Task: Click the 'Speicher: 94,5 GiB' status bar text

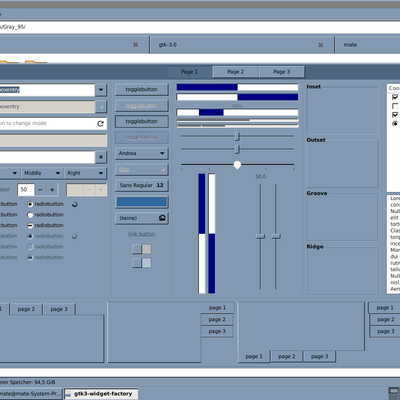Action: [28, 382]
